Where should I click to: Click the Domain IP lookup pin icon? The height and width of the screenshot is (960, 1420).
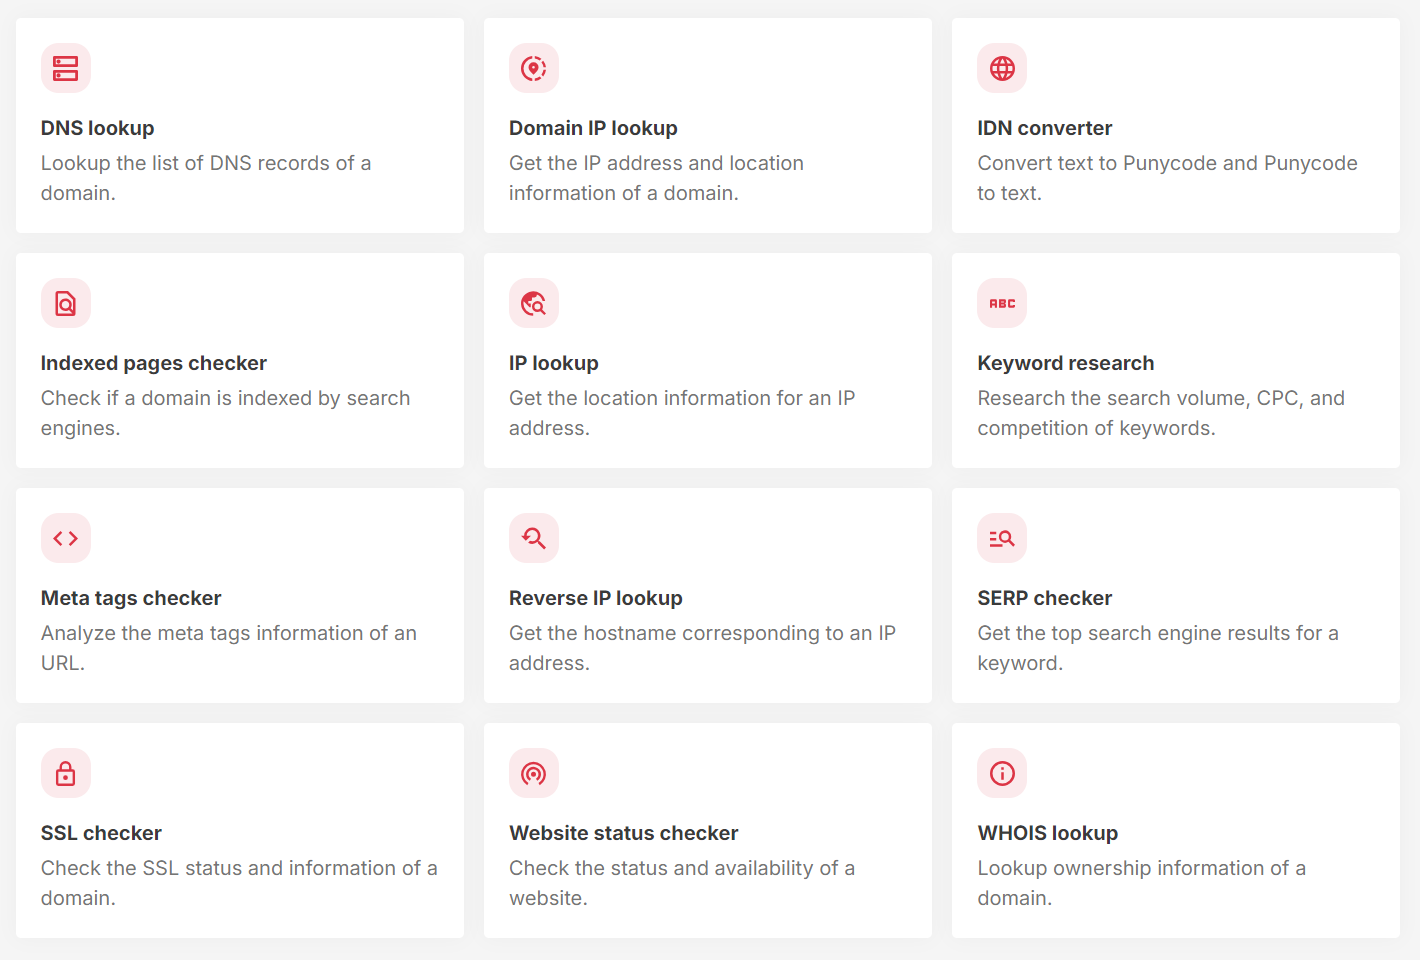[x=534, y=68]
